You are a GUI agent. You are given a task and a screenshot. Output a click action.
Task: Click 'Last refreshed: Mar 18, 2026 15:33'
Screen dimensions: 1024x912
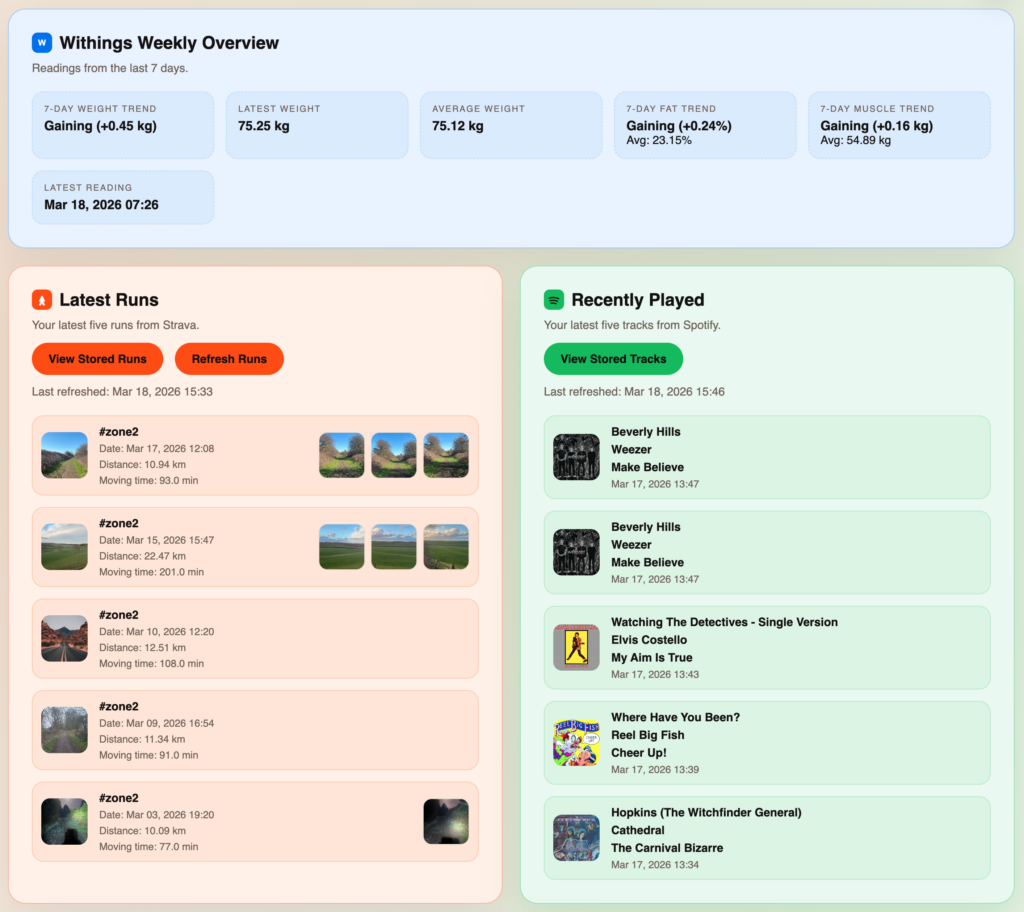tap(122, 392)
